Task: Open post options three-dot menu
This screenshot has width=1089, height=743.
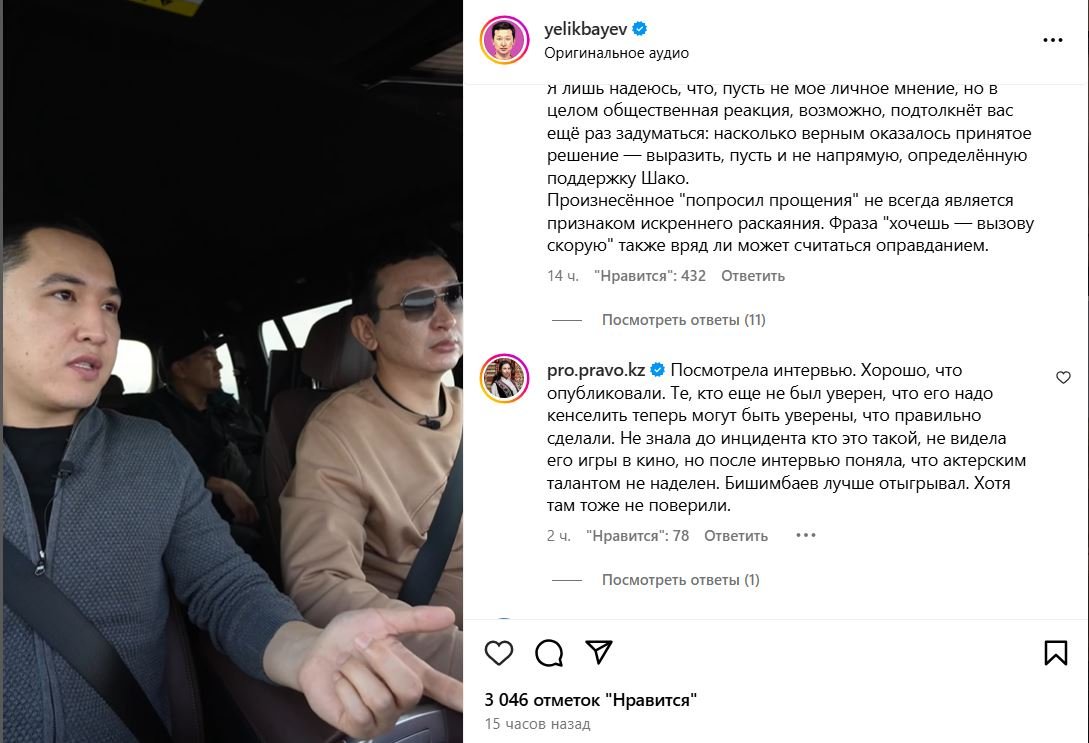Action: (1053, 40)
